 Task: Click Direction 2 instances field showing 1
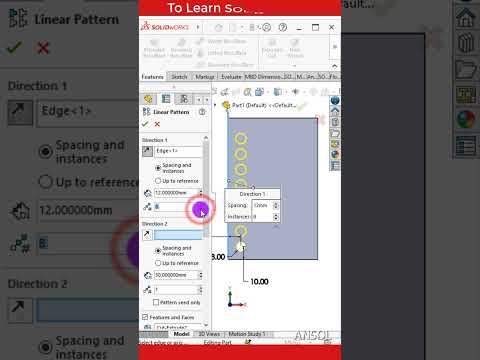click(176, 290)
